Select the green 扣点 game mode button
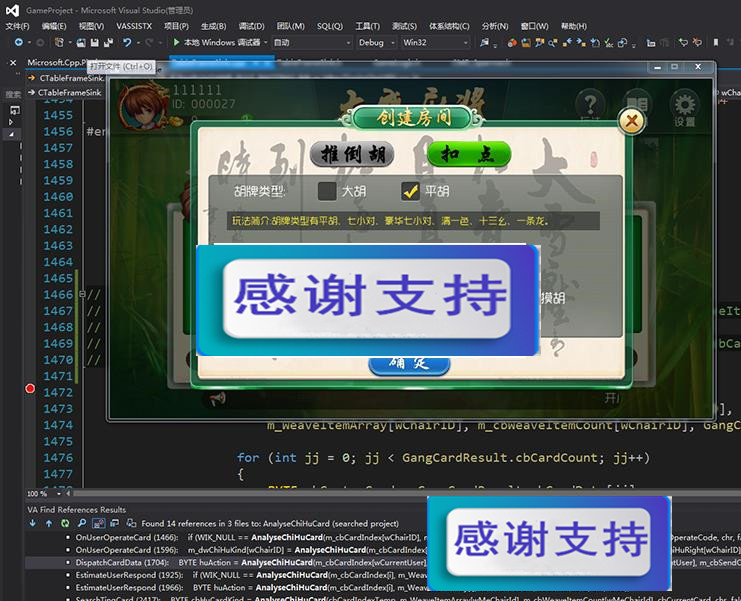 (x=469, y=154)
